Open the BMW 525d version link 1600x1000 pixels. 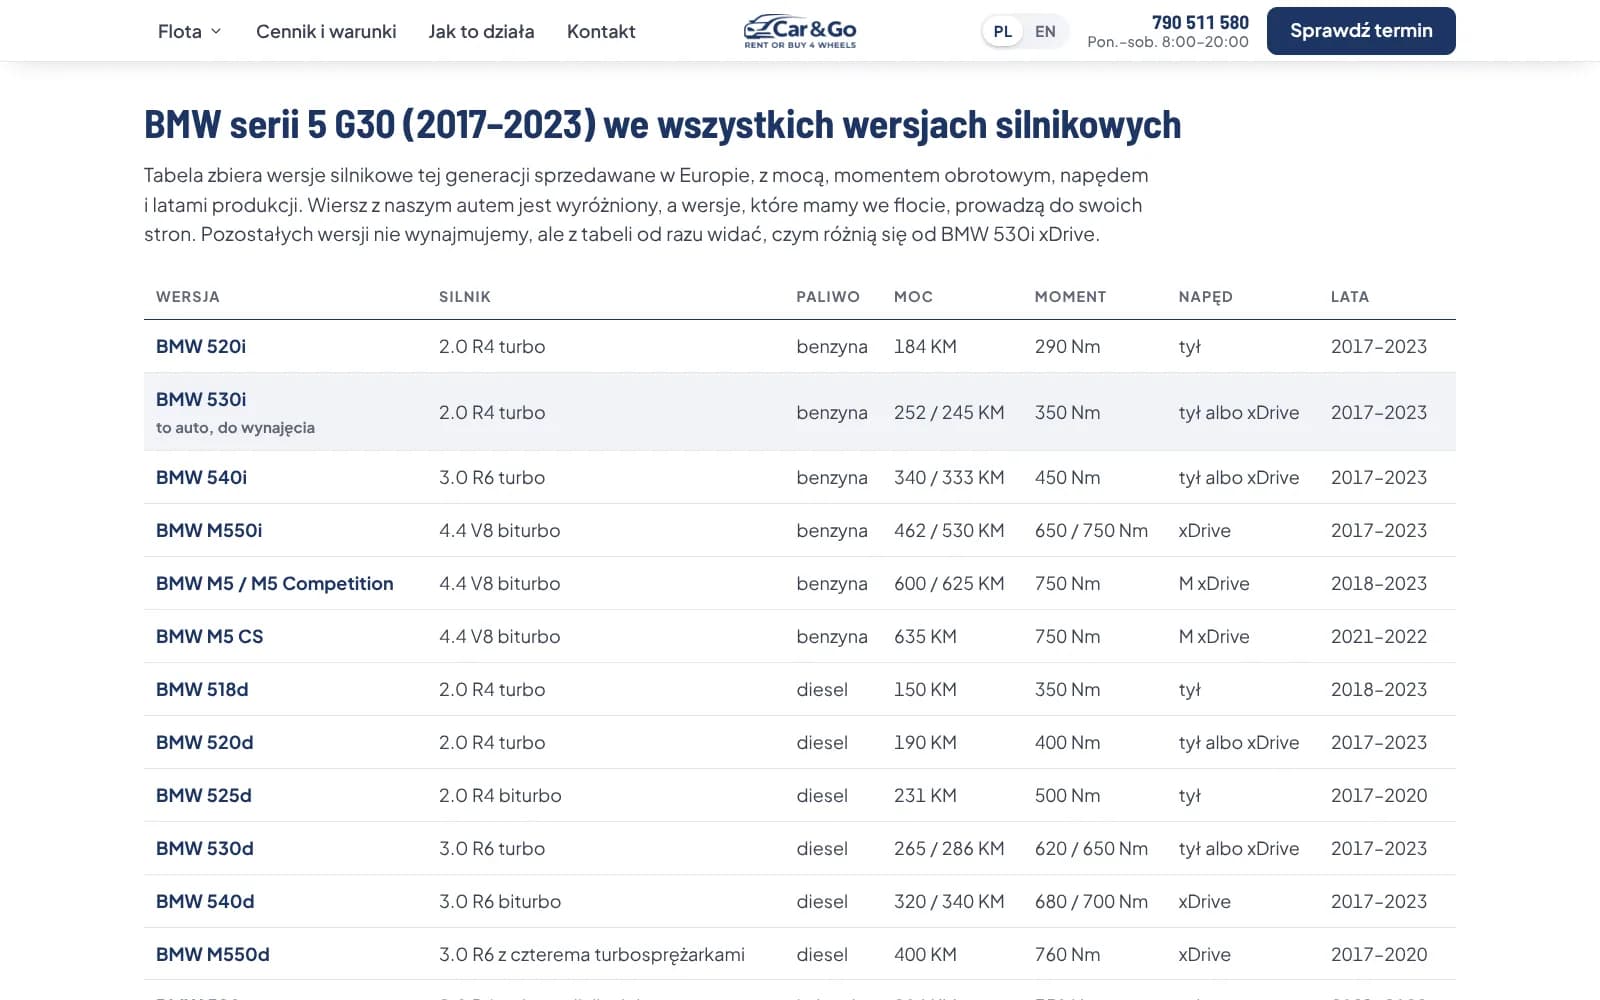coord(204,796)
